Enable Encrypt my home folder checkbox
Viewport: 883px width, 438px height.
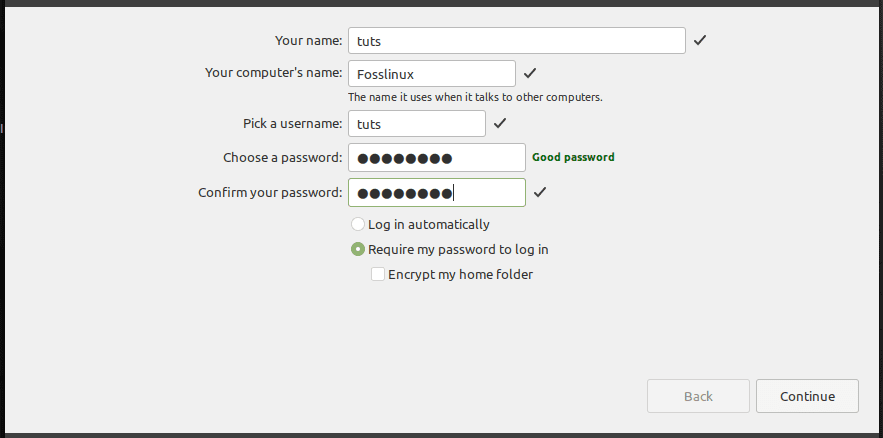378,274
